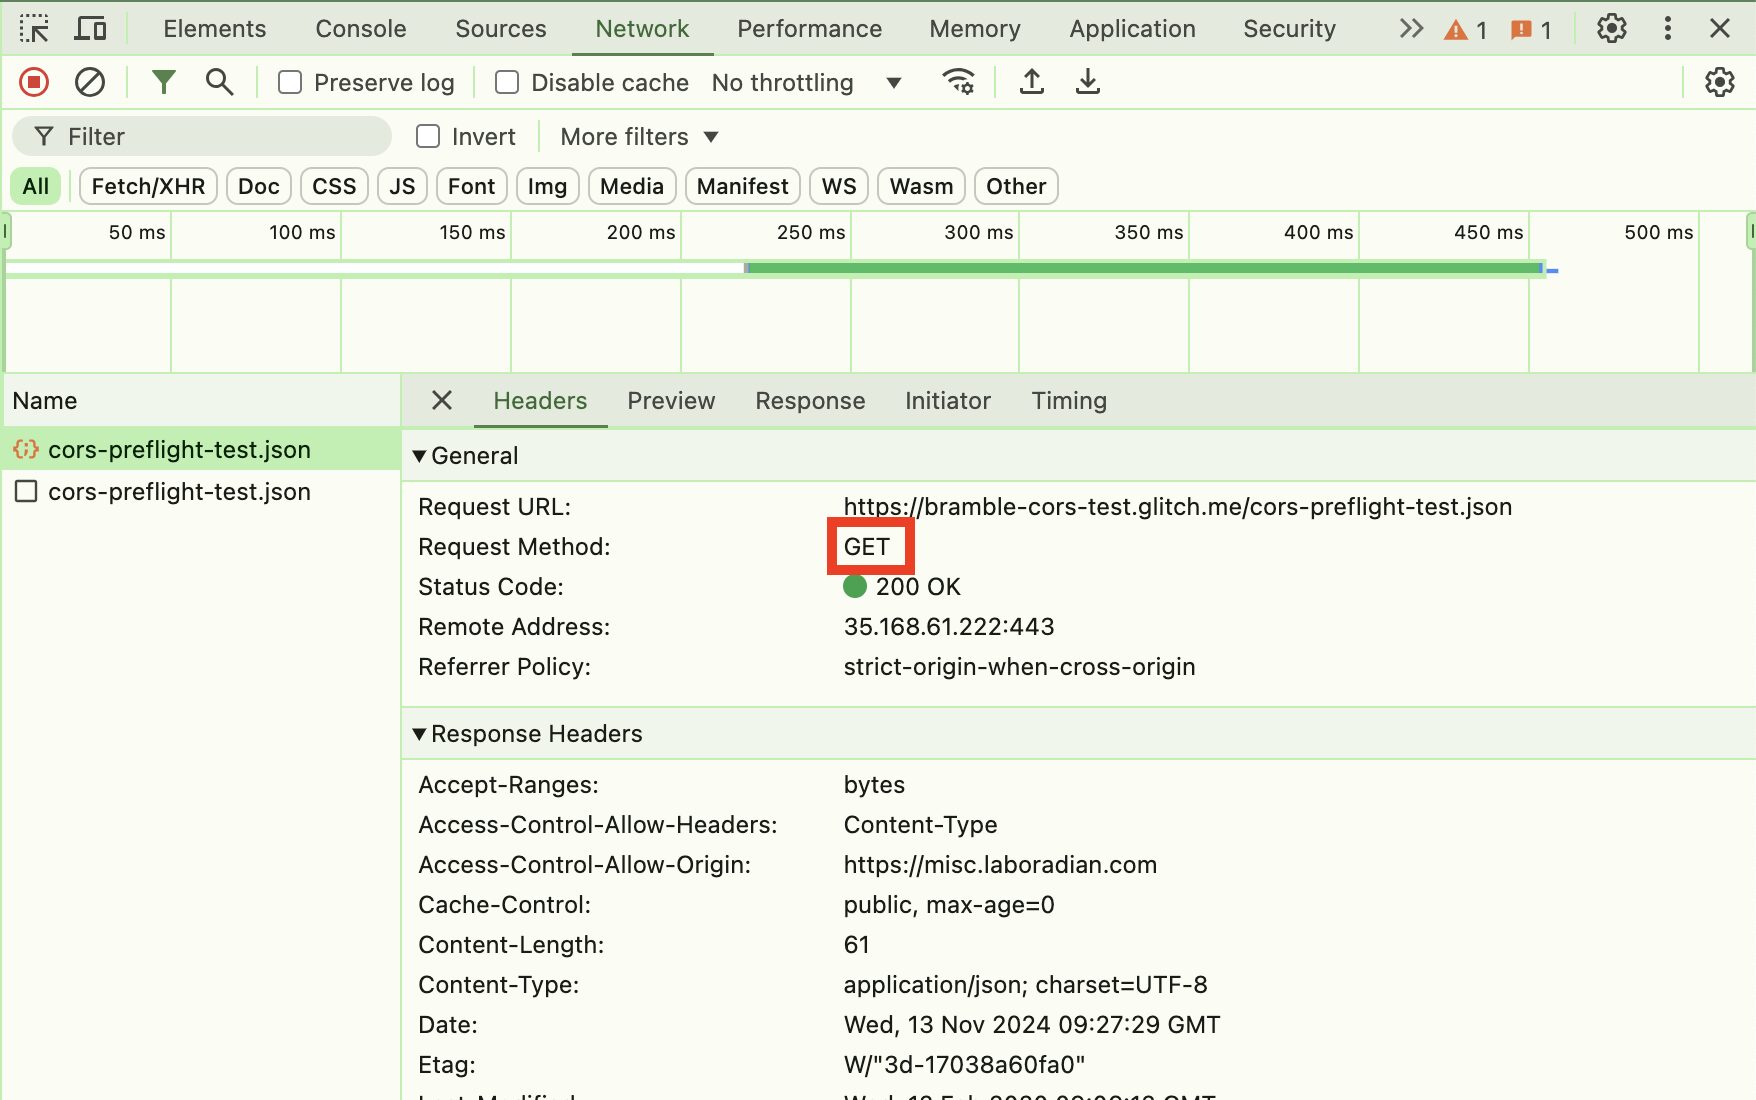The width and height of the screenshot is (1756, 1100).
Task: Filter requests by Doc type
Action: pos(259,186)
